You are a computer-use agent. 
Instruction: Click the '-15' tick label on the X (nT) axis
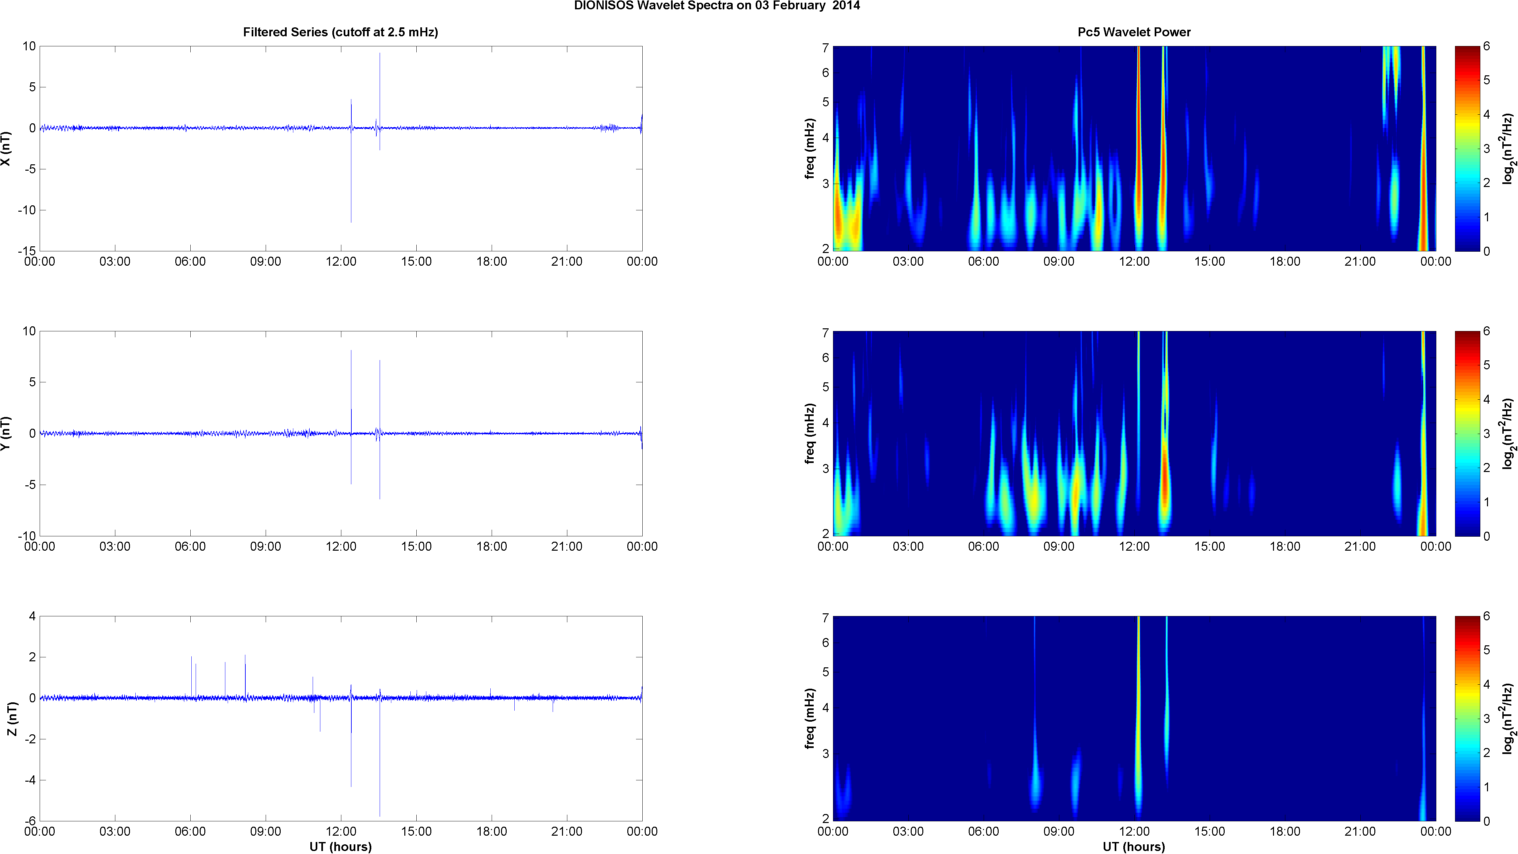[x=26, y=251]
